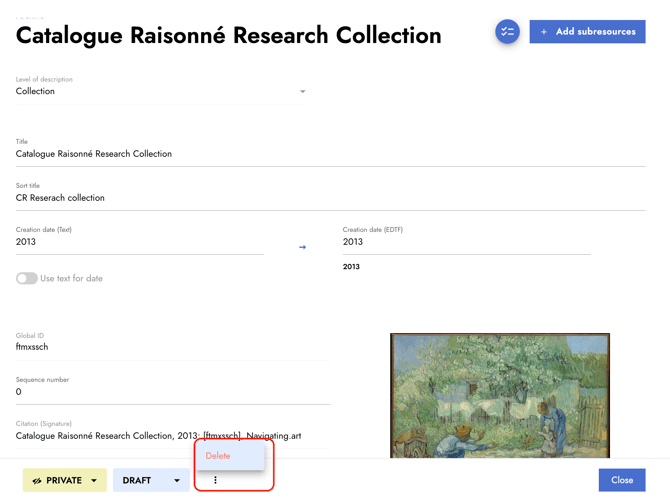This screenshot has width=670, height=497.
Task: Open the three-dot more options menu
Action: [x=215, y=480]
